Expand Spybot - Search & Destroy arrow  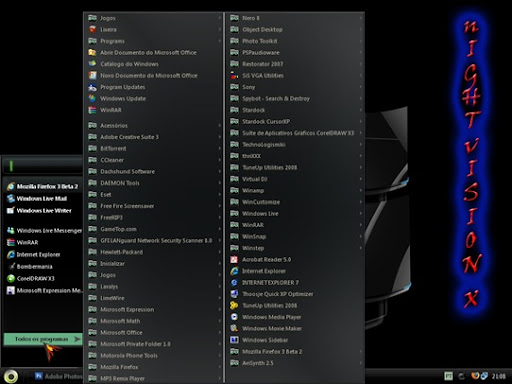(361, 99)
